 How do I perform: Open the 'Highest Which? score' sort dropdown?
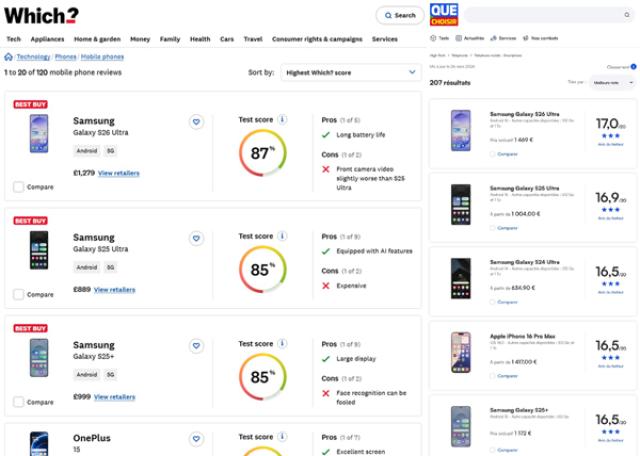coord(349,72)
